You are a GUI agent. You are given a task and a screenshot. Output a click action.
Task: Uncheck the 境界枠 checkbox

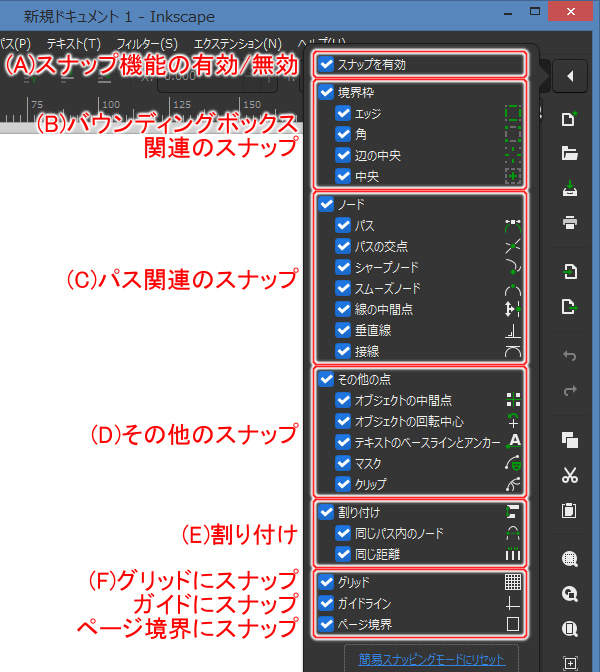click(326, 92)
